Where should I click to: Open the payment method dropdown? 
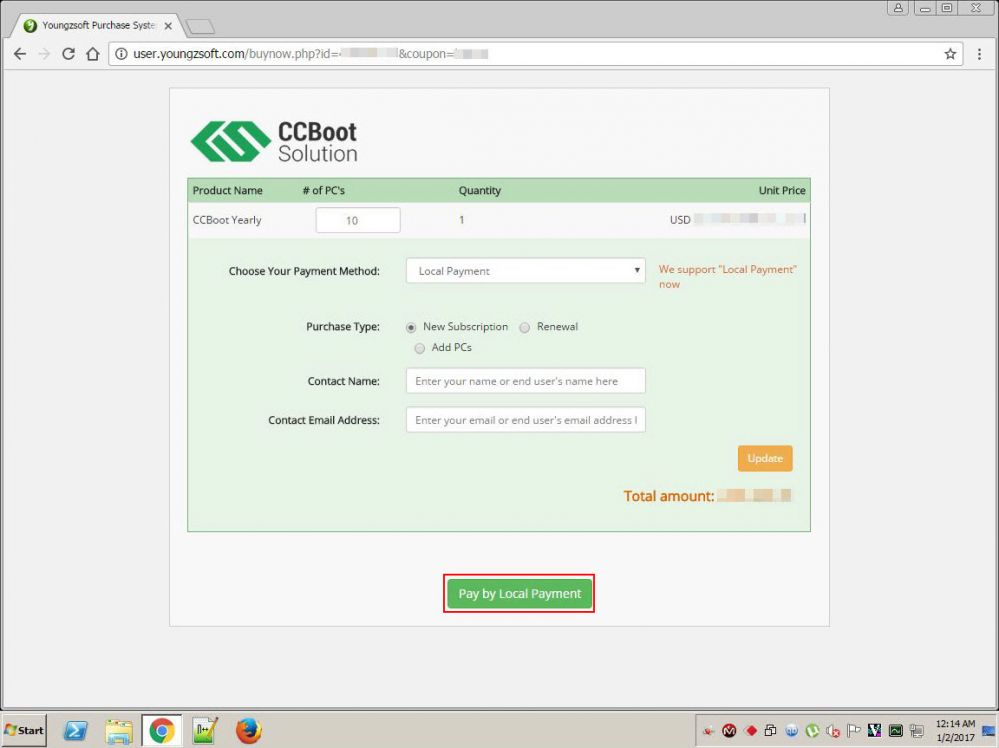(525, 271)
